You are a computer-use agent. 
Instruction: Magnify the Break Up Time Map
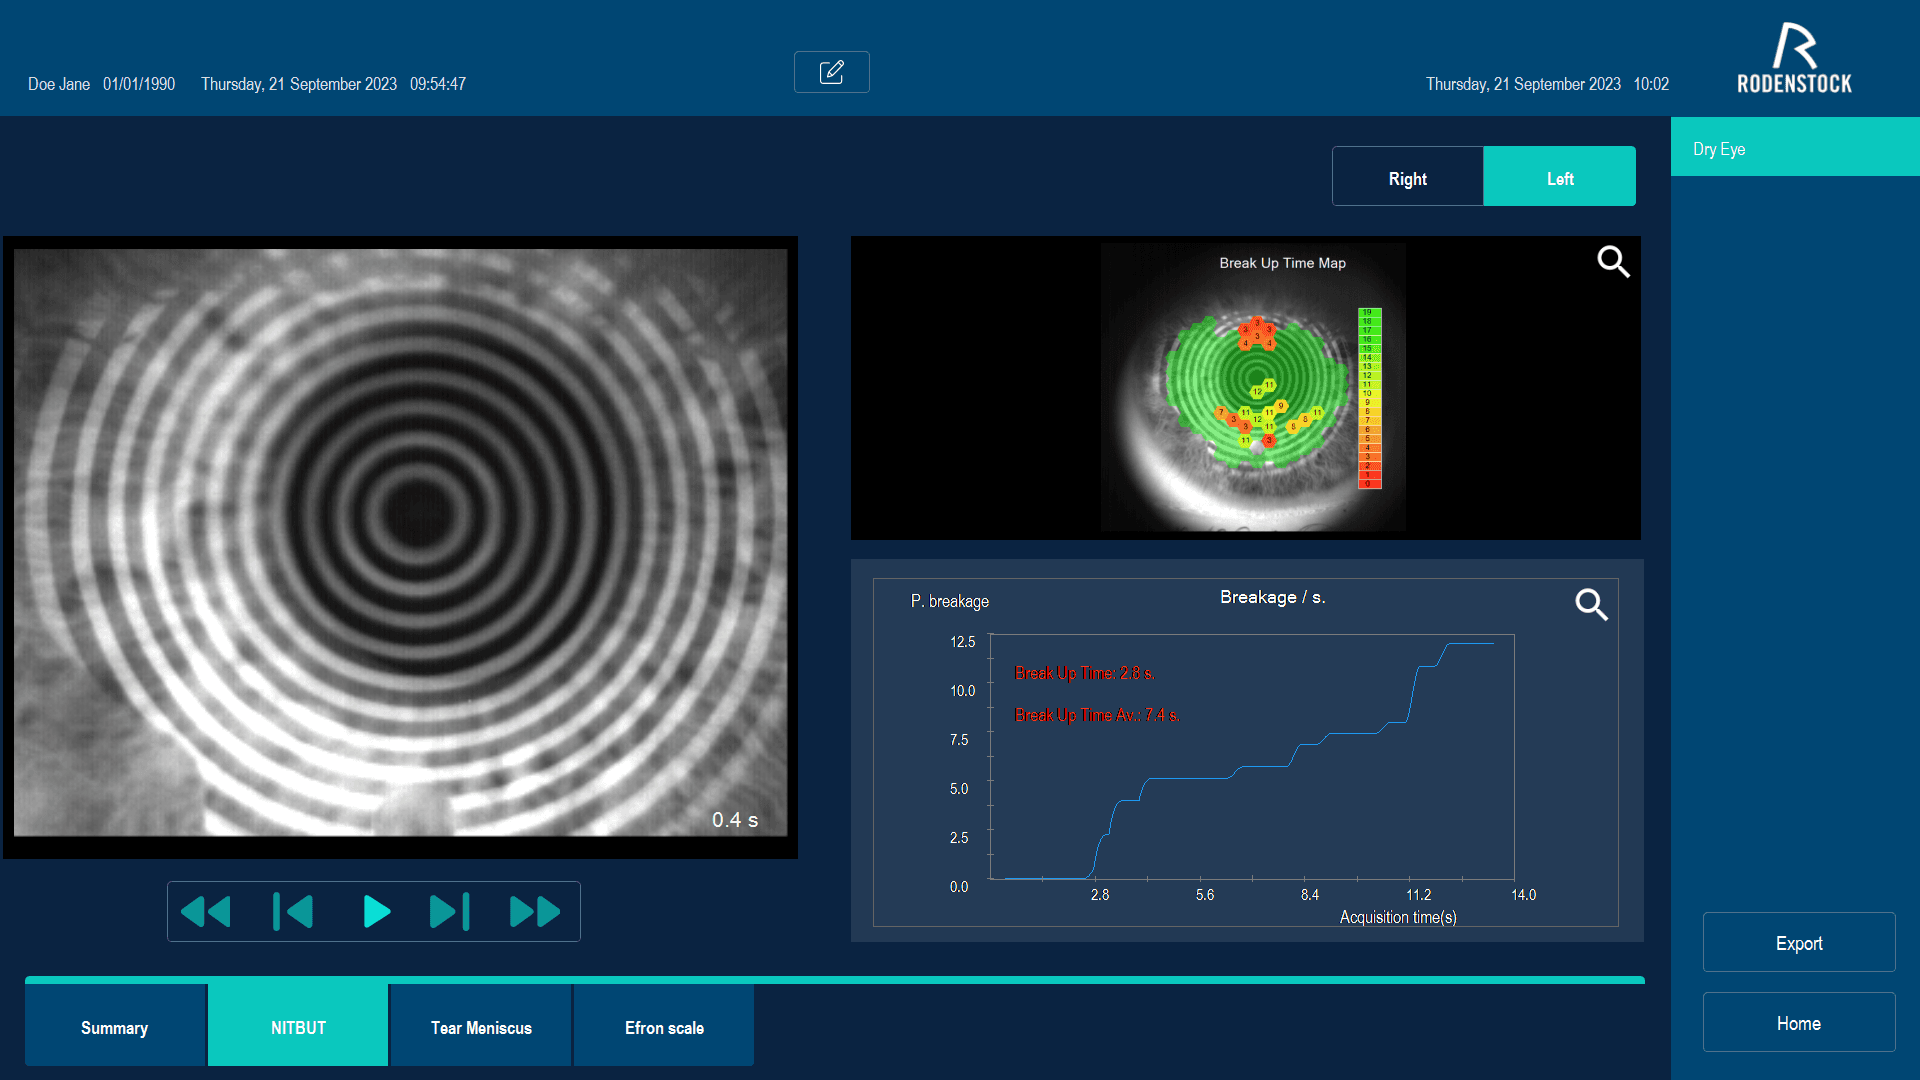point(1612,262)
